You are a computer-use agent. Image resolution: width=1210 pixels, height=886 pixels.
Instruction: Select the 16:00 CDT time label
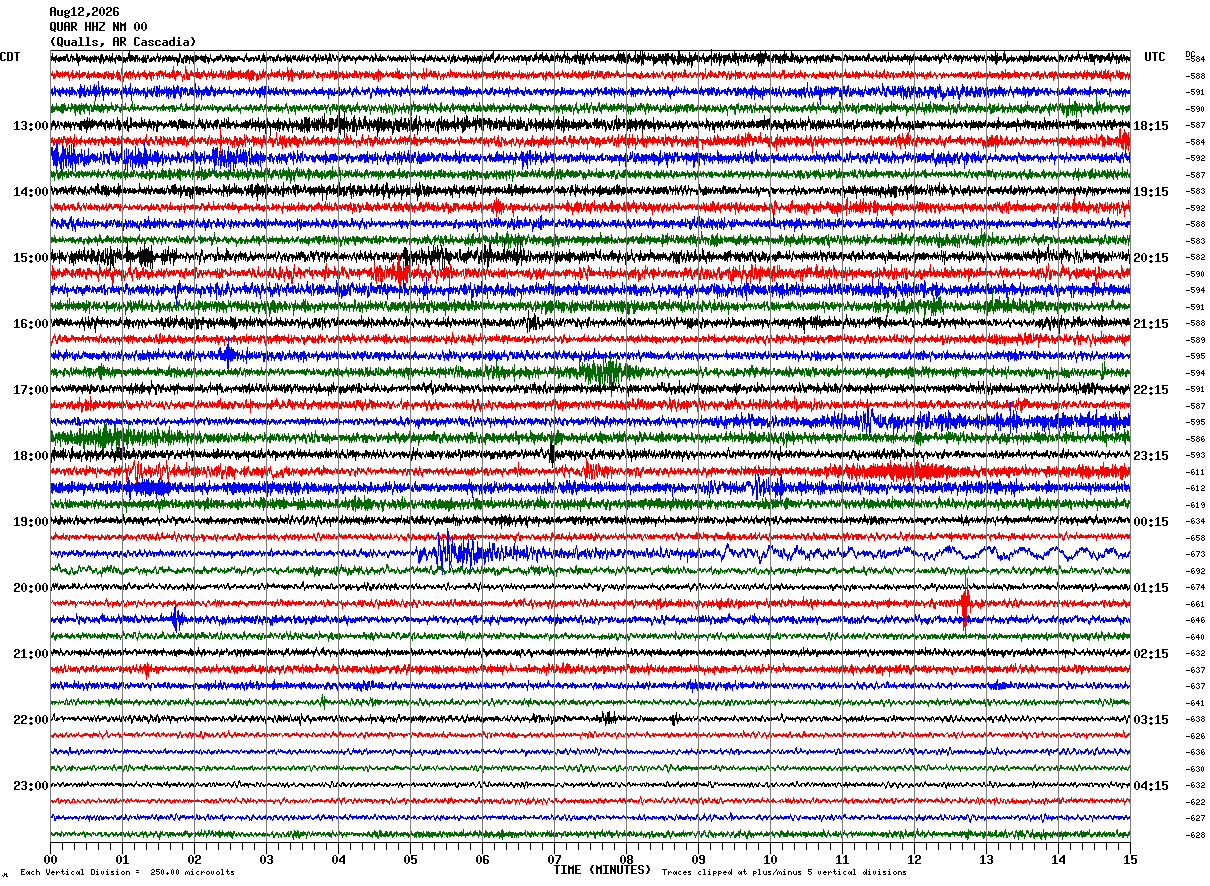pos(31,324)
